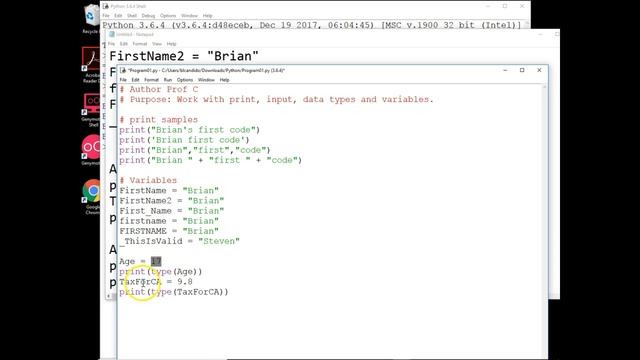Click the Program01.py editor vertical scrollbar
The image size is (640, 360).
click(544, 222)
